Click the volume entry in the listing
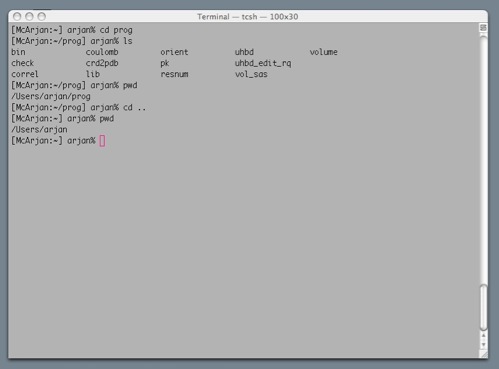The image size is (499, 369). point(324,52)
